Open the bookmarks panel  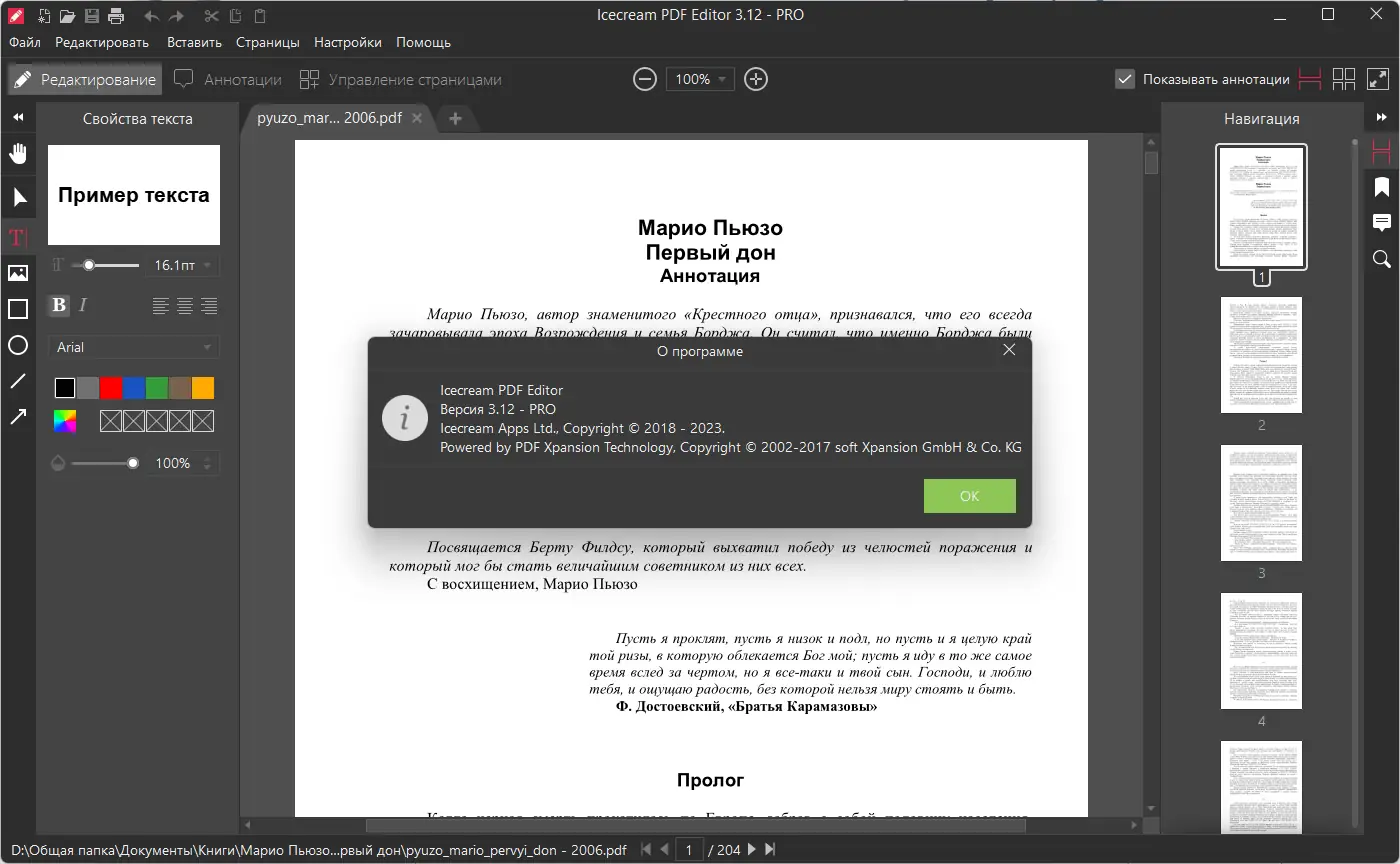pyautogui.click(x=1382, y=187)
